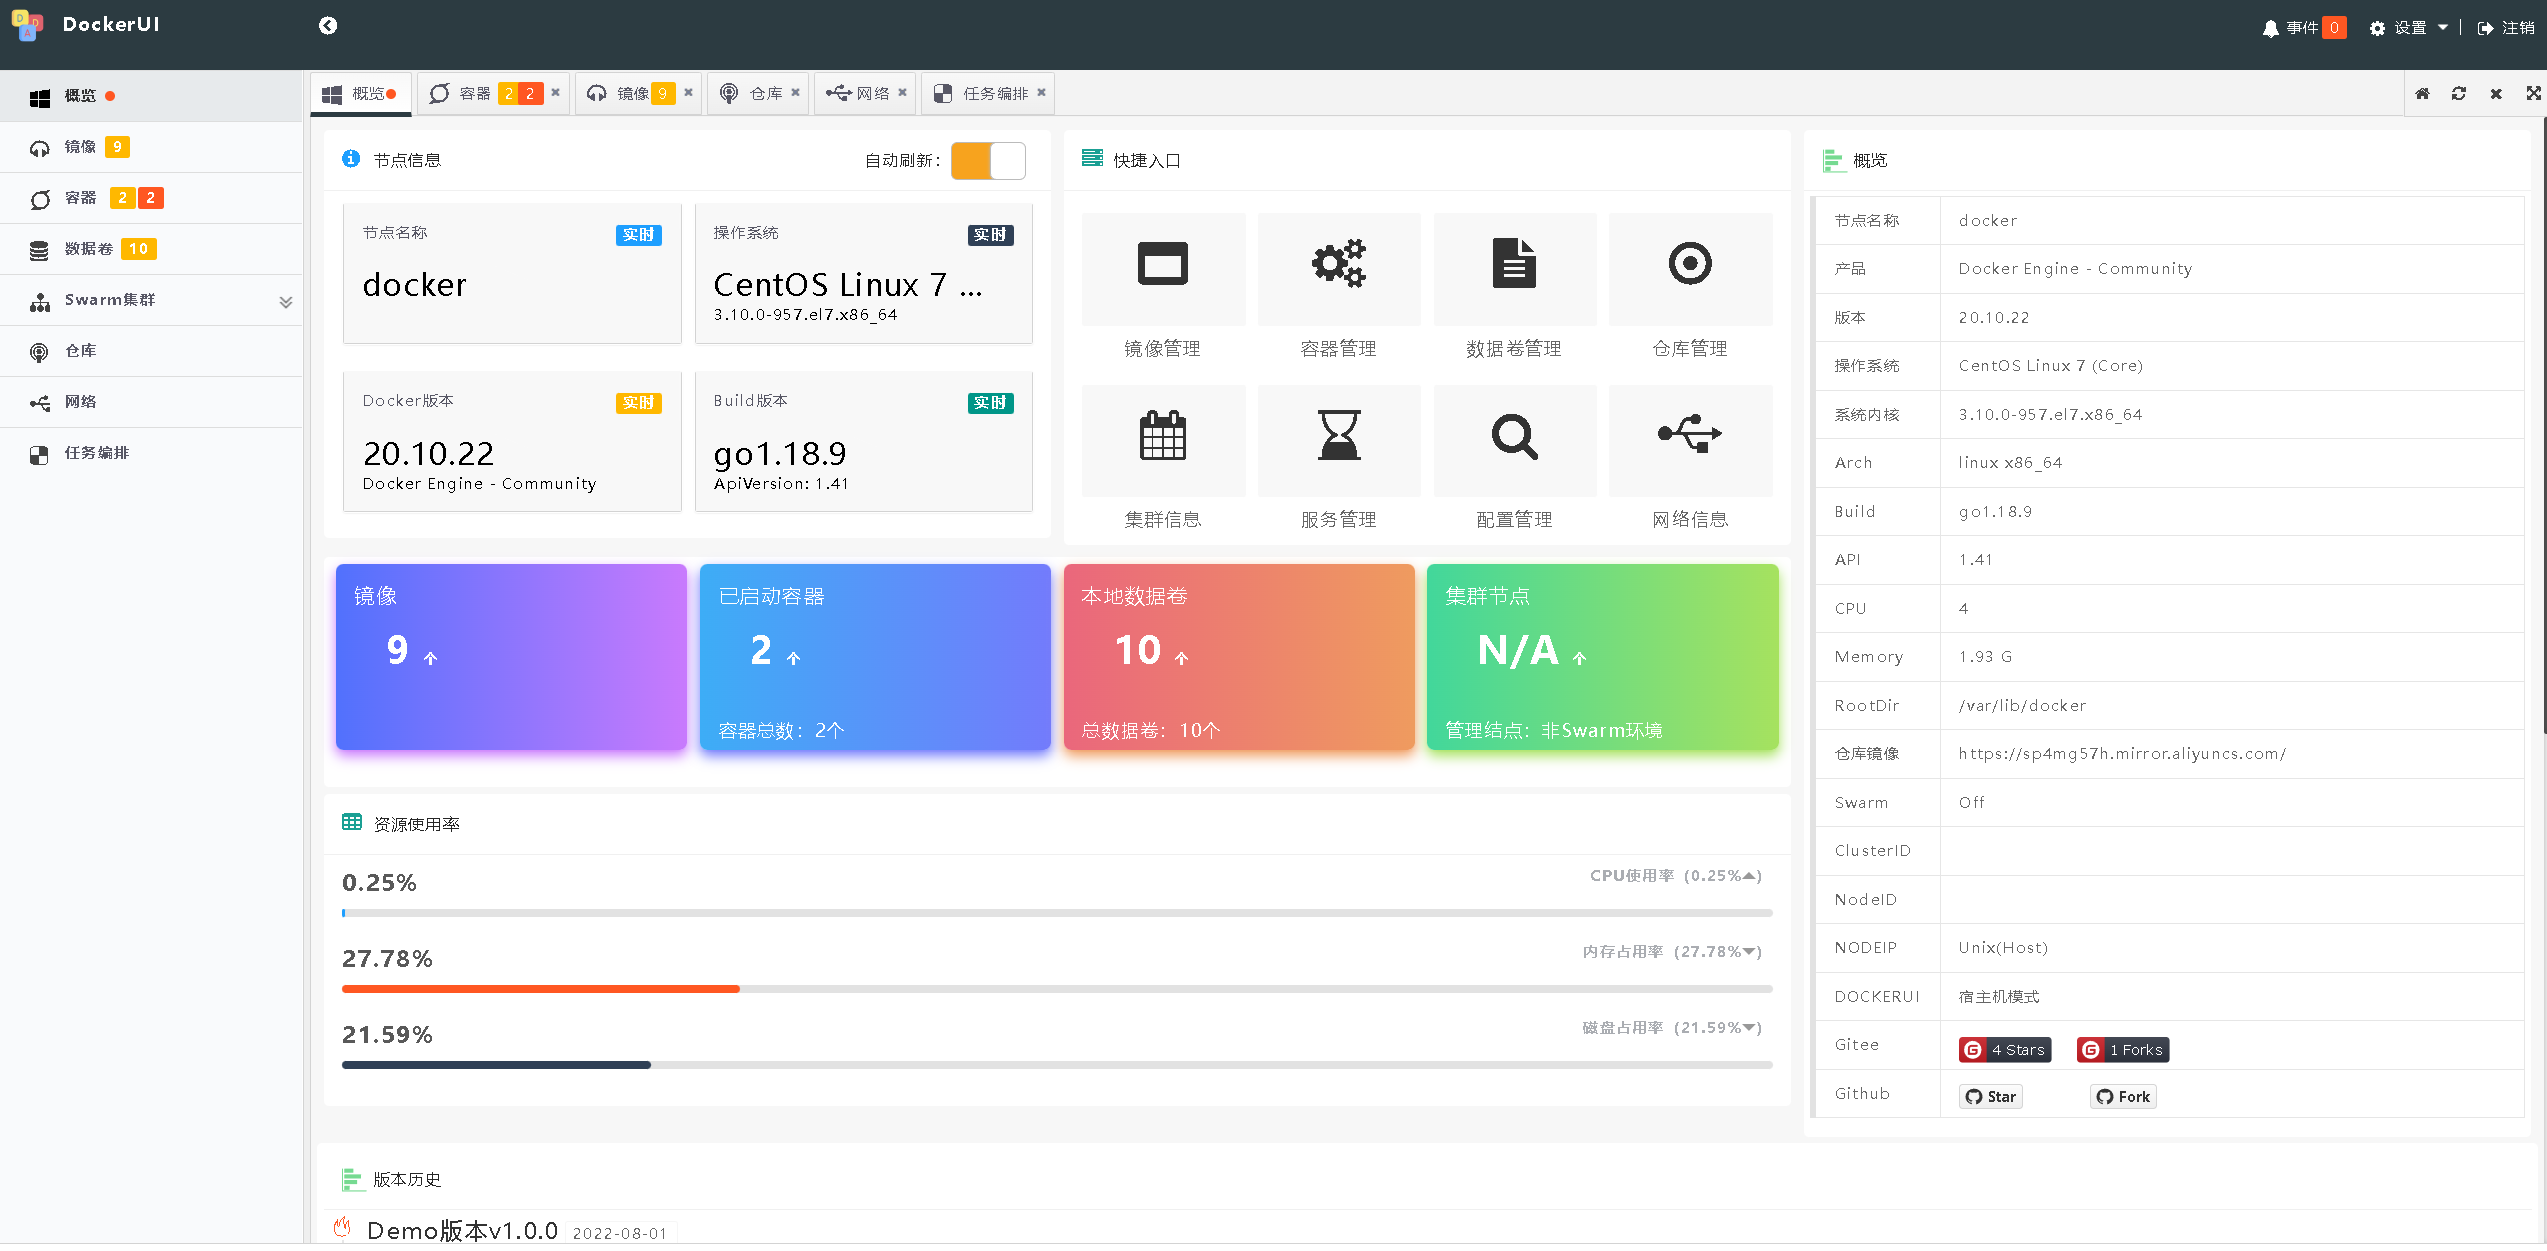Viewport: 2547px width, 1251px height.
Task: Open the 仓库管理 target icon
Action: point(1690,265)
